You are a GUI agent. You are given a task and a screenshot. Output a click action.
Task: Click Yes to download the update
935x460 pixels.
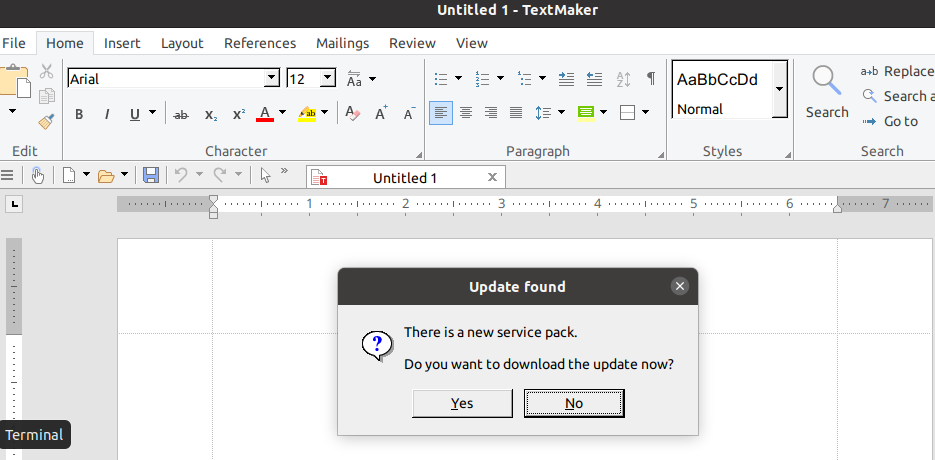coord(462,403)
